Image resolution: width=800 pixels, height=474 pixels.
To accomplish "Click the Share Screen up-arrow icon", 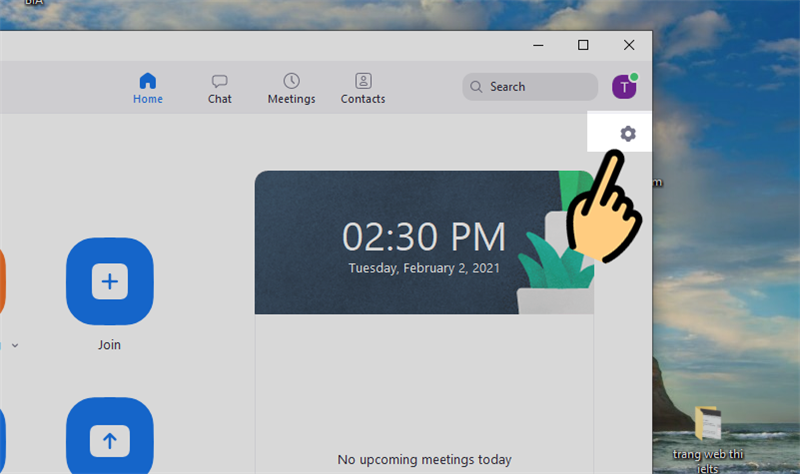I will (x=109, y=439).
